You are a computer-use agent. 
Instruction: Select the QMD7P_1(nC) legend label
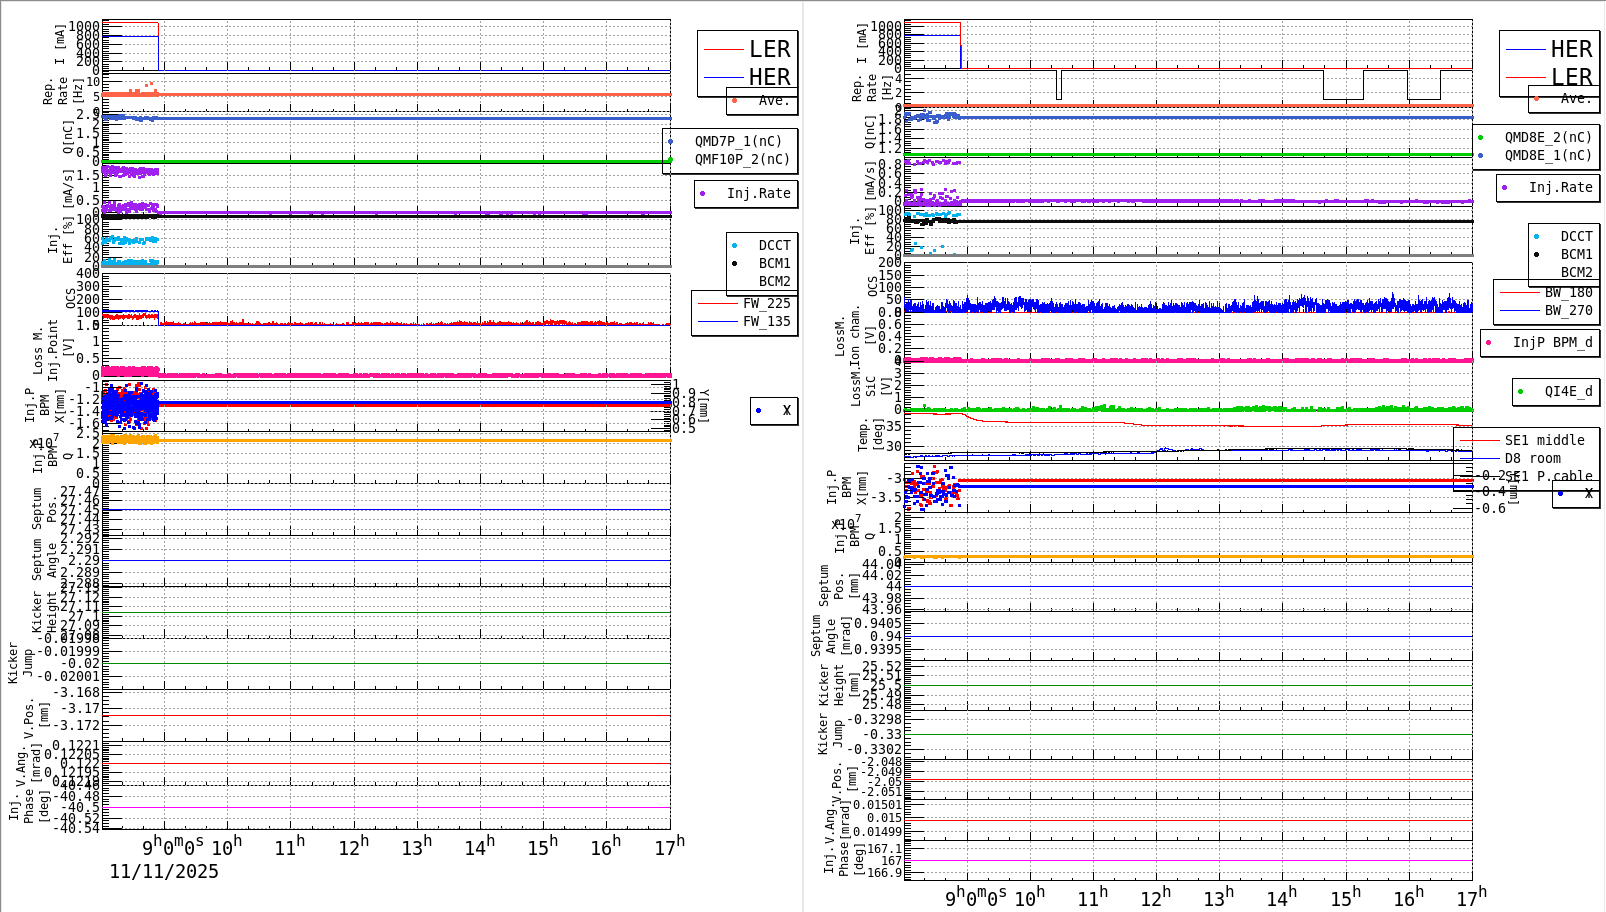(738, 141)
